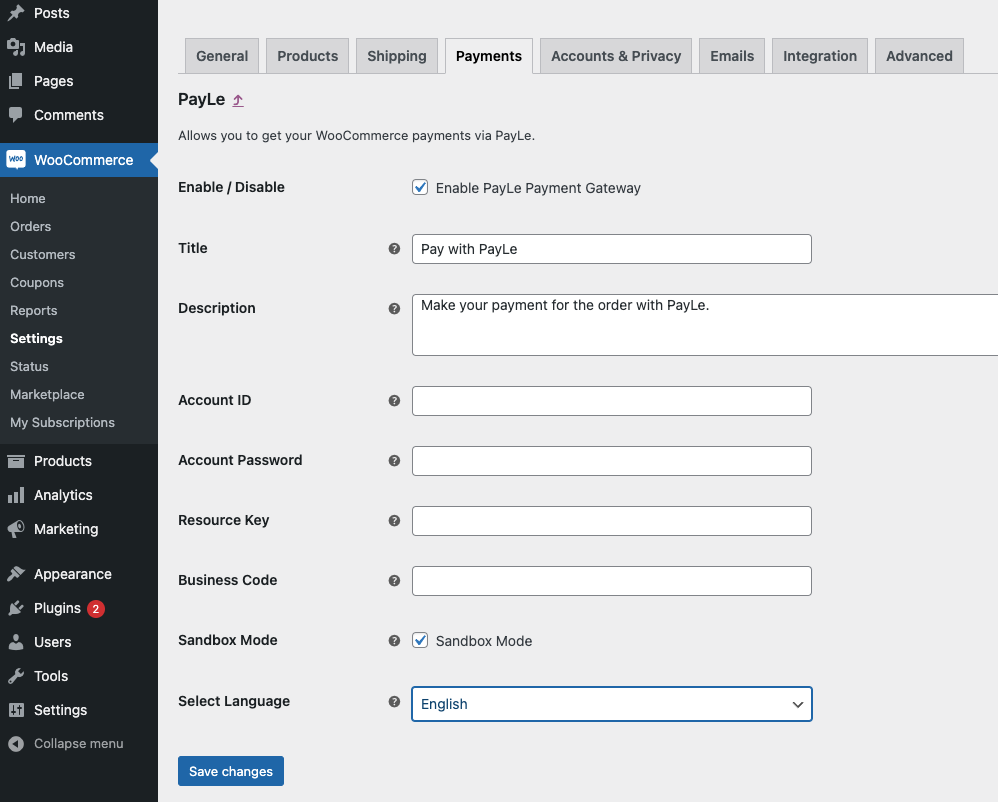Click the Collapse menu arrow icon
This screenshot has width=998, height=802.
click(x=16, y=743)
